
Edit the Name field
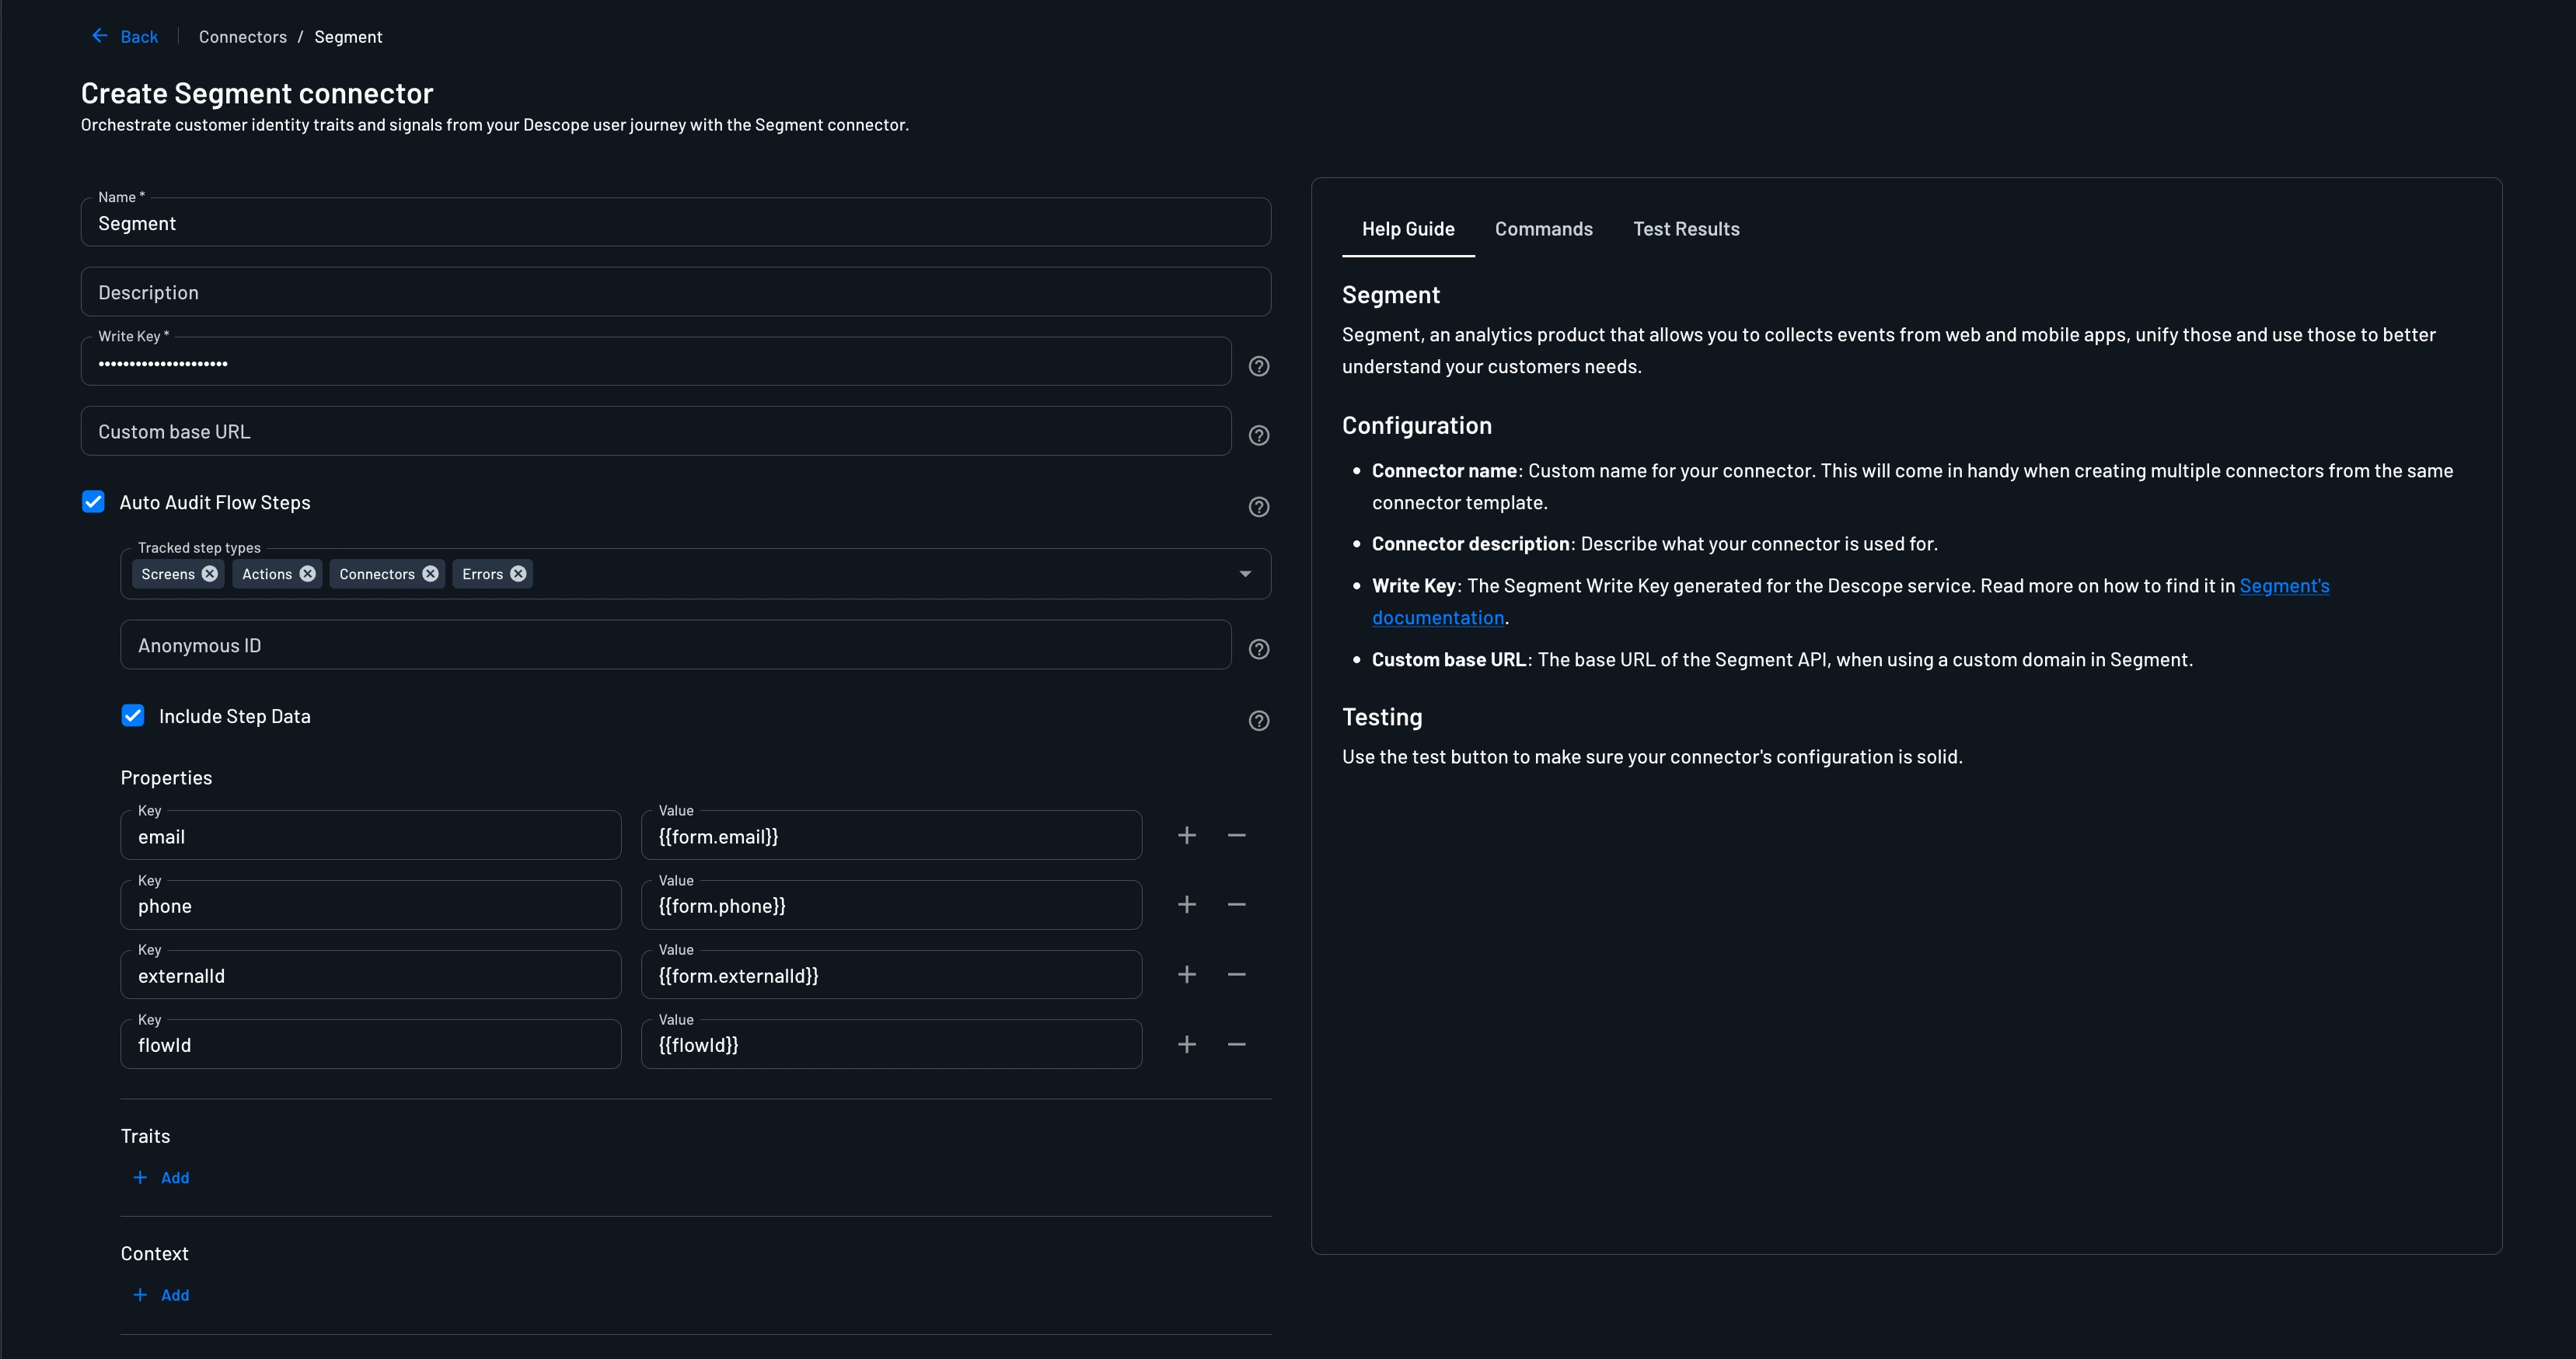pos(676,222)
